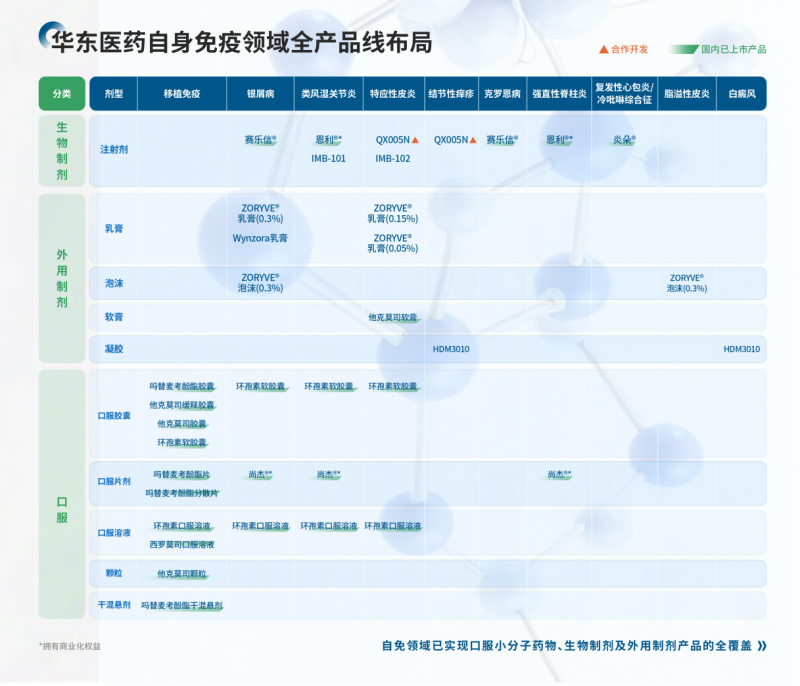
Task: Click the 口服溶液 row label
Action: [x=114, y=533]
